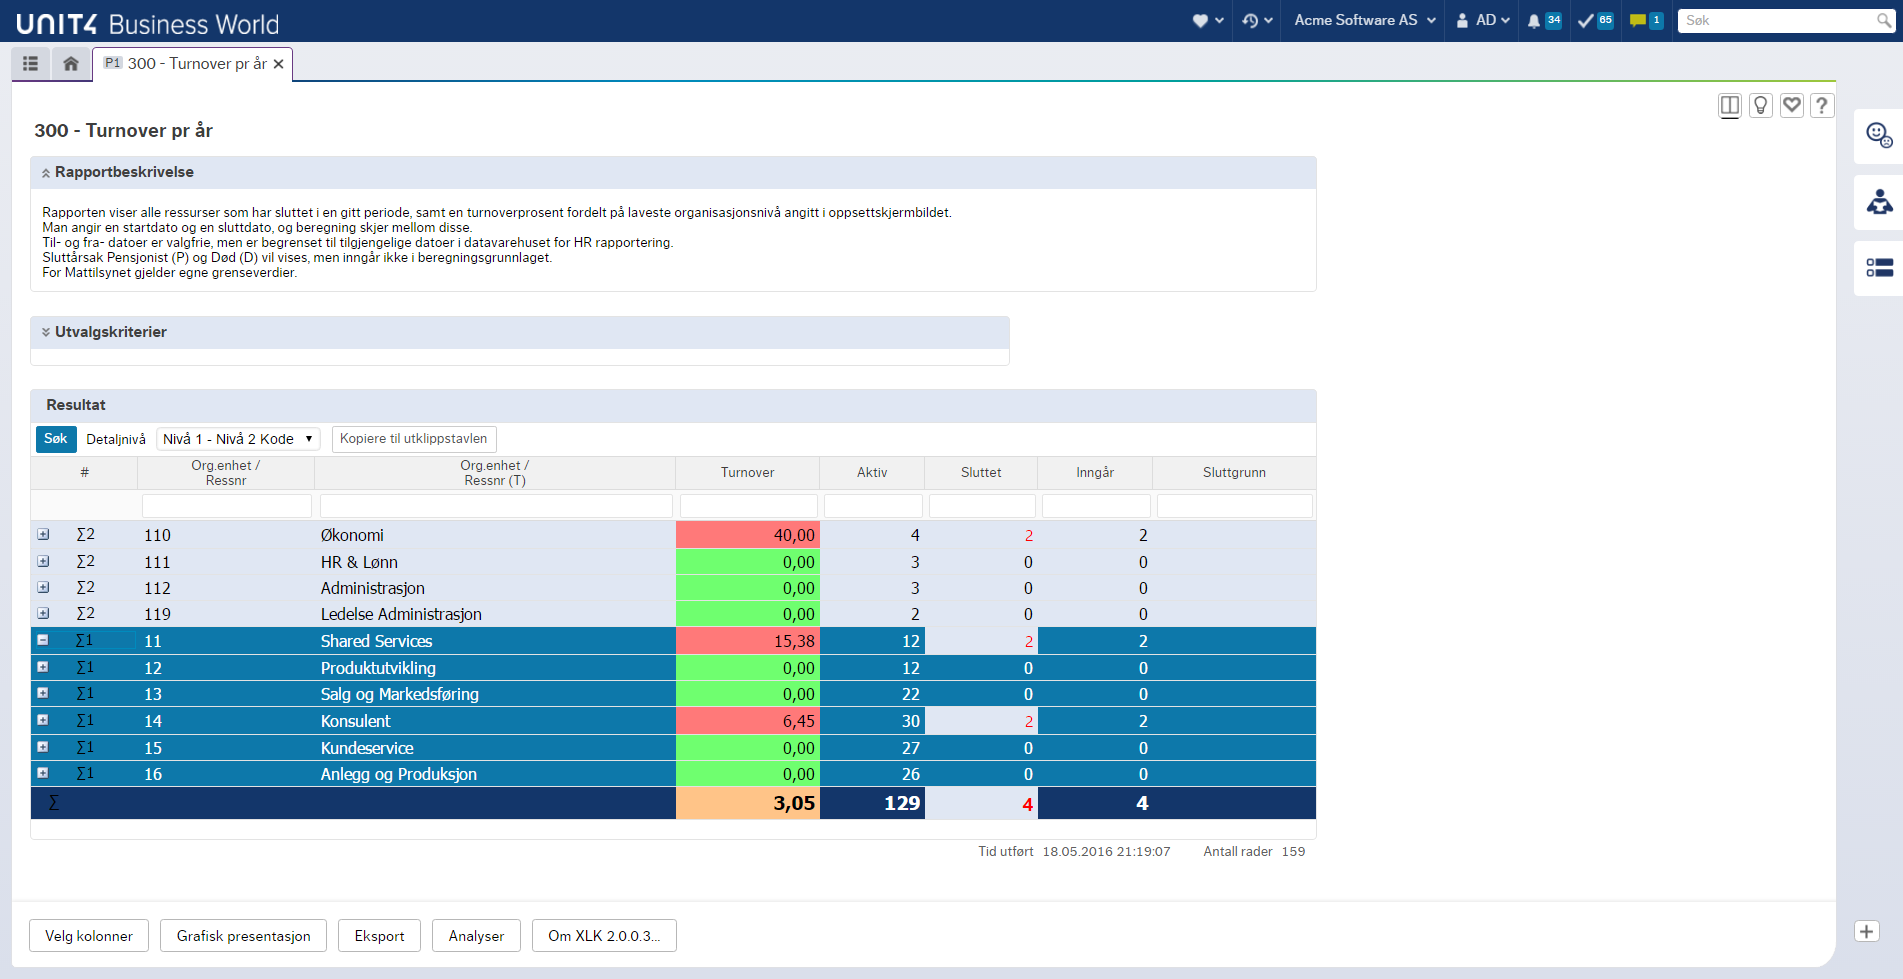Image resolution: width=1903 pixels, height=979 pixels.
Task: Open the list view sidebar icon
Action: (1879, 268)
